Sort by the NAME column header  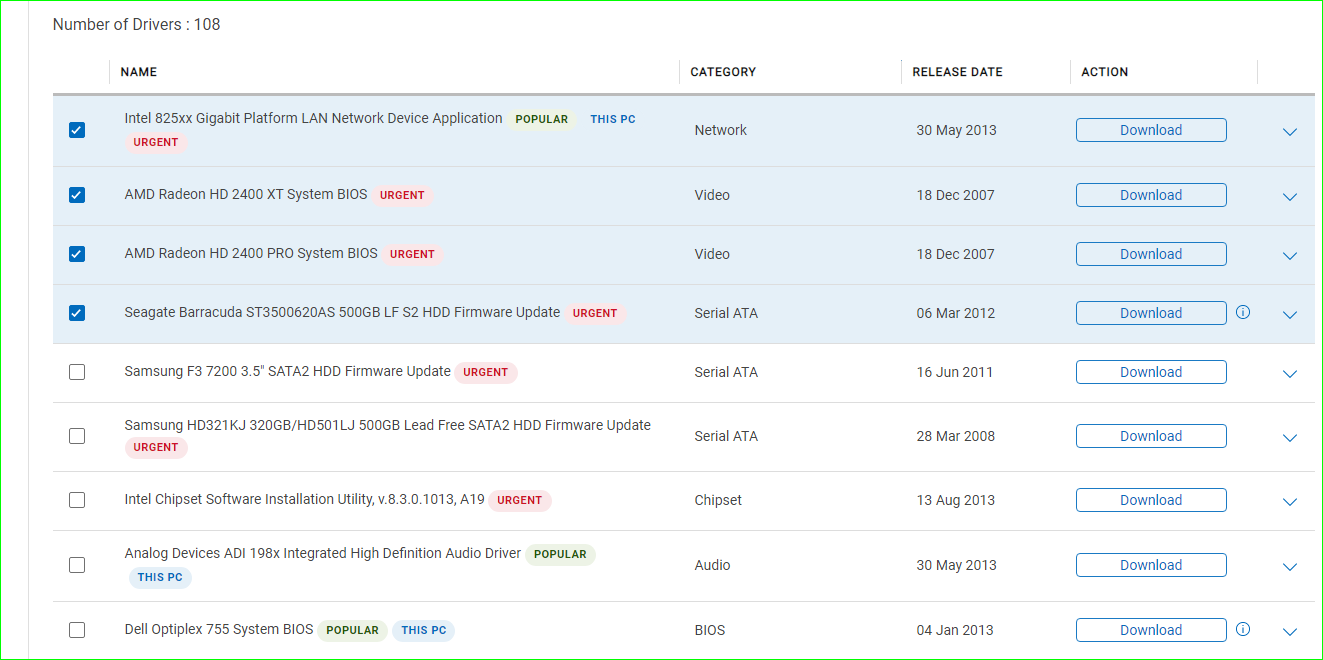click(x=139, y=72)
